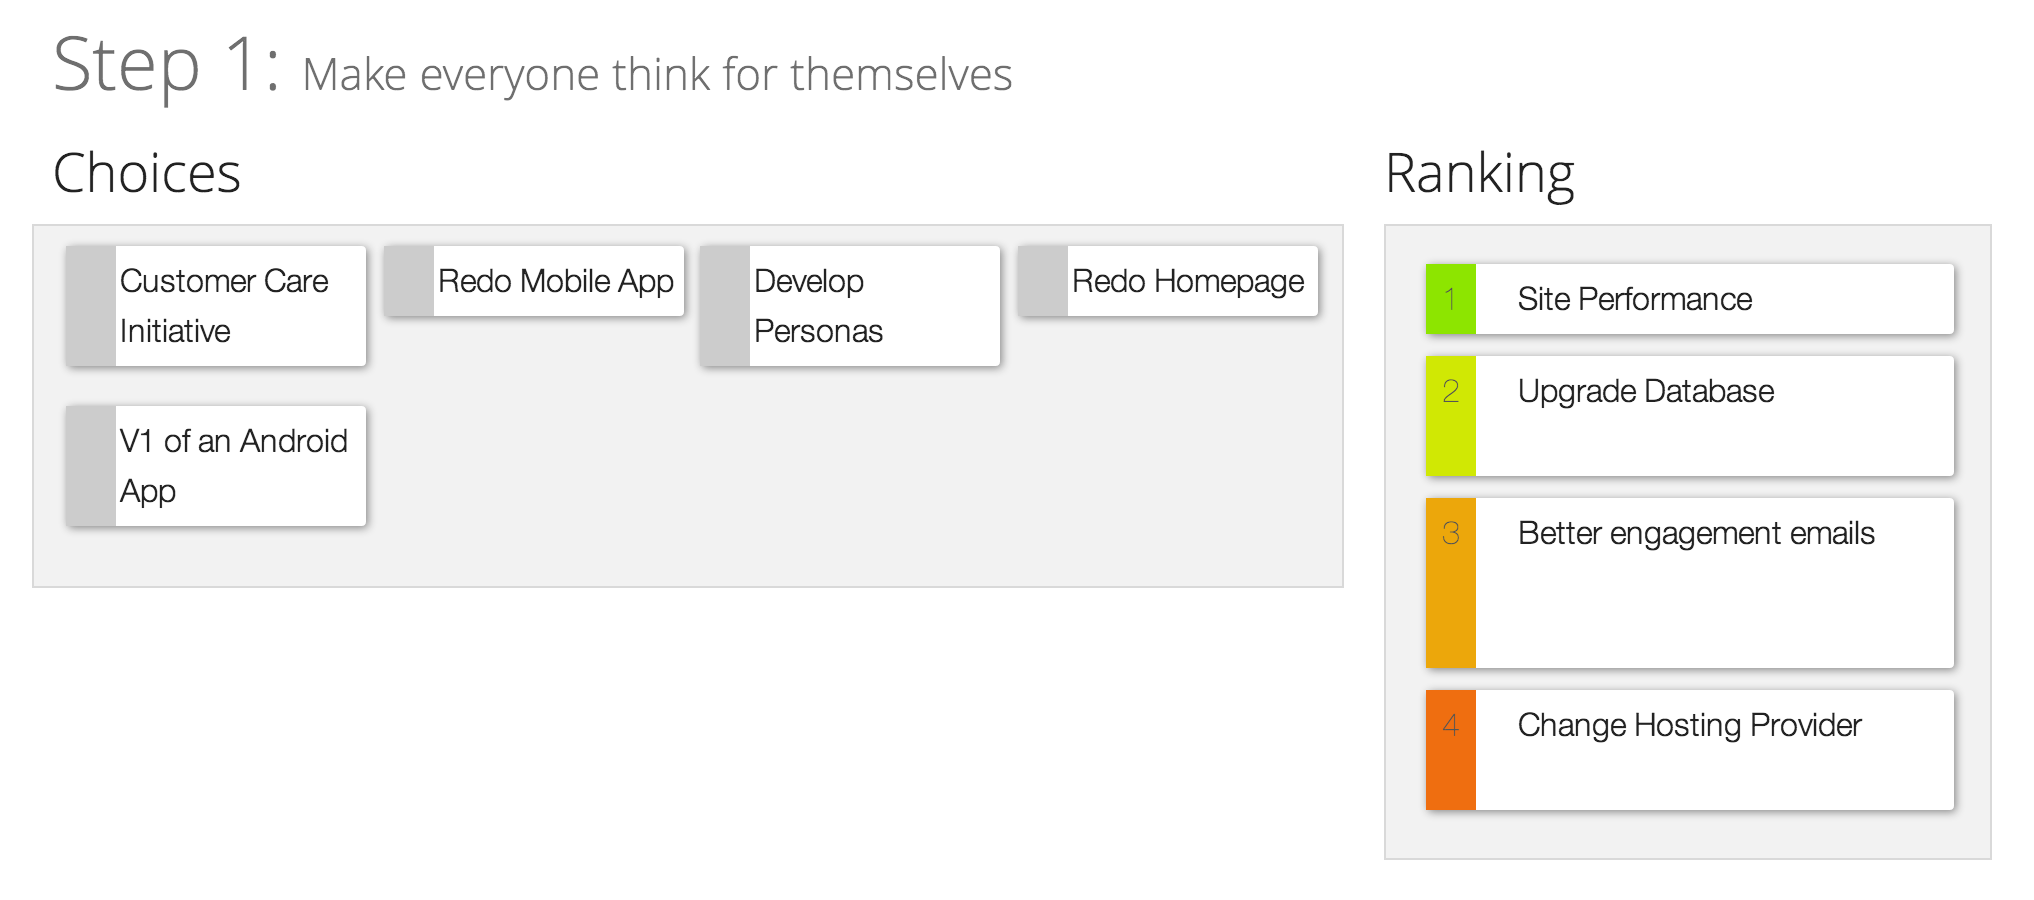Click gray handle on V1 Android App card
This screenshot has width=2034, height=900.
click(91, 466)
